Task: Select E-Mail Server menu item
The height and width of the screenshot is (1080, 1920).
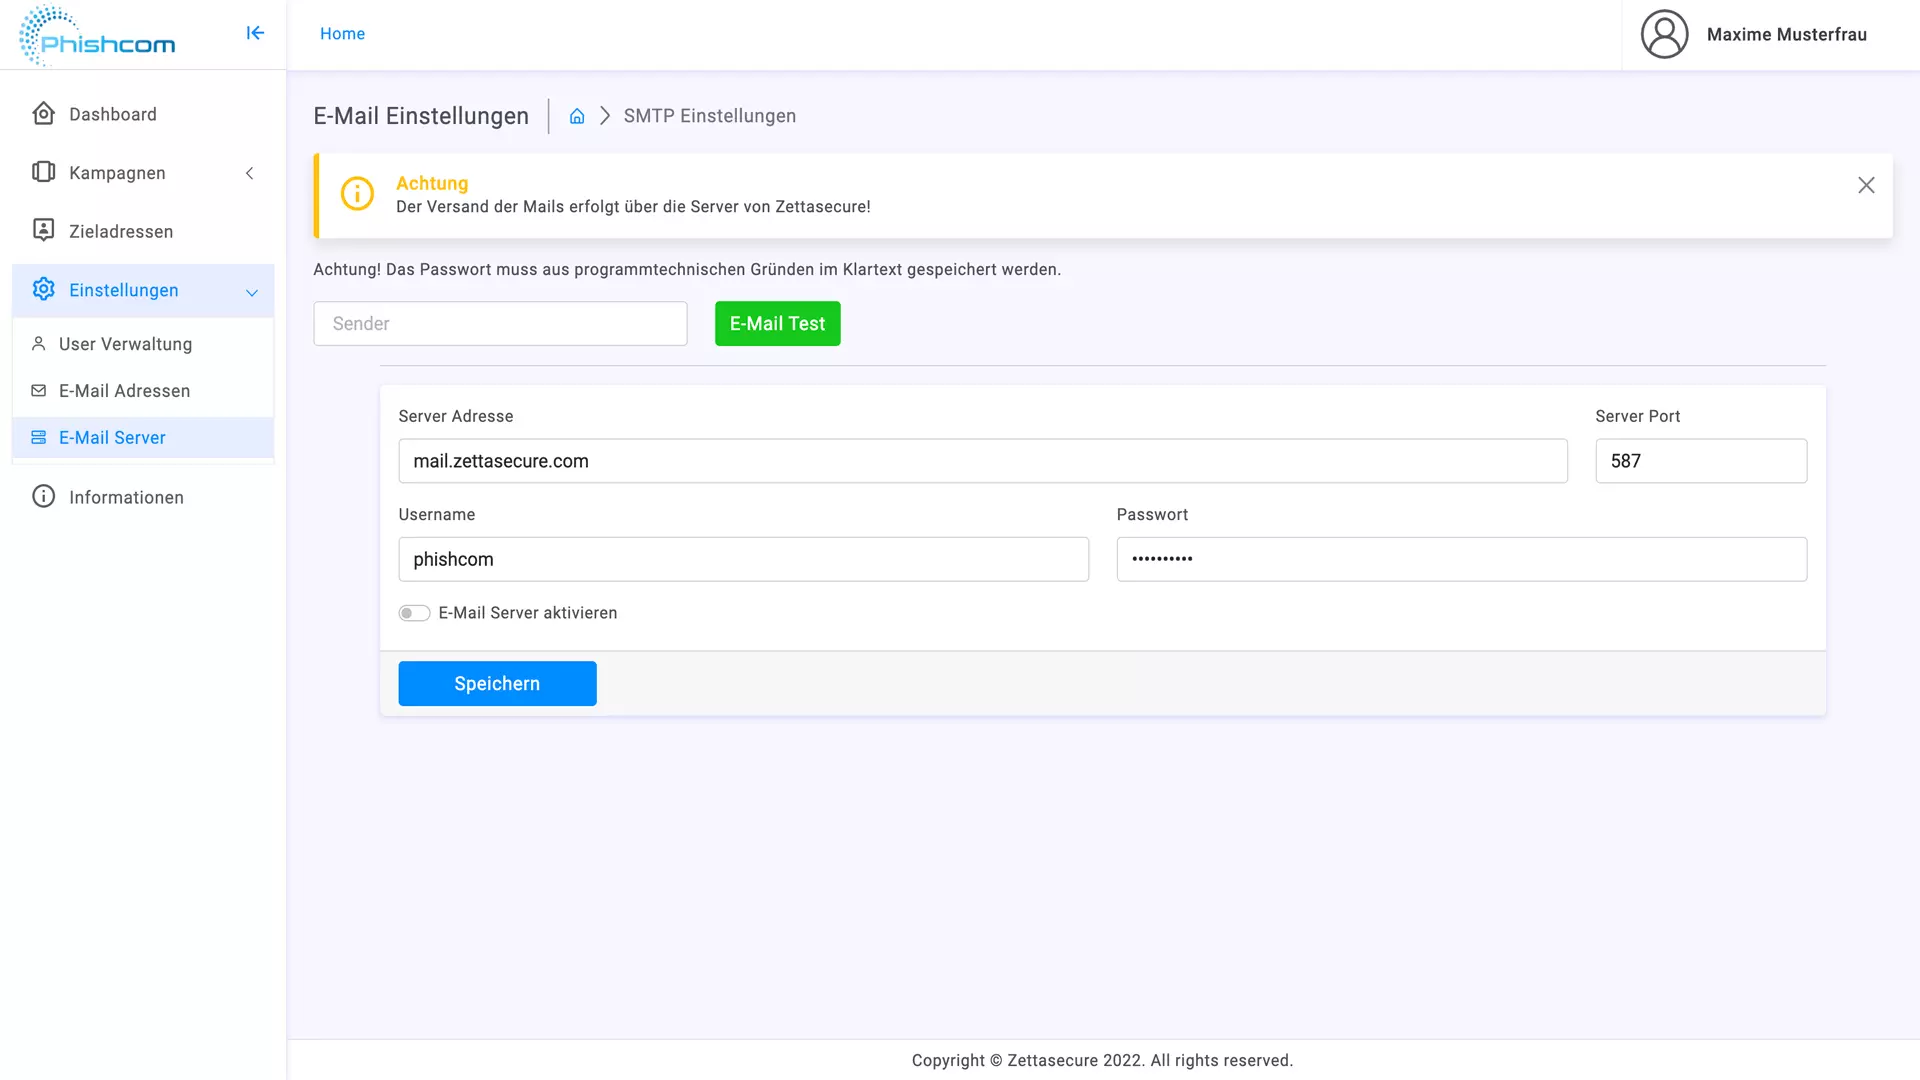Action: click(x=112, y=438)
